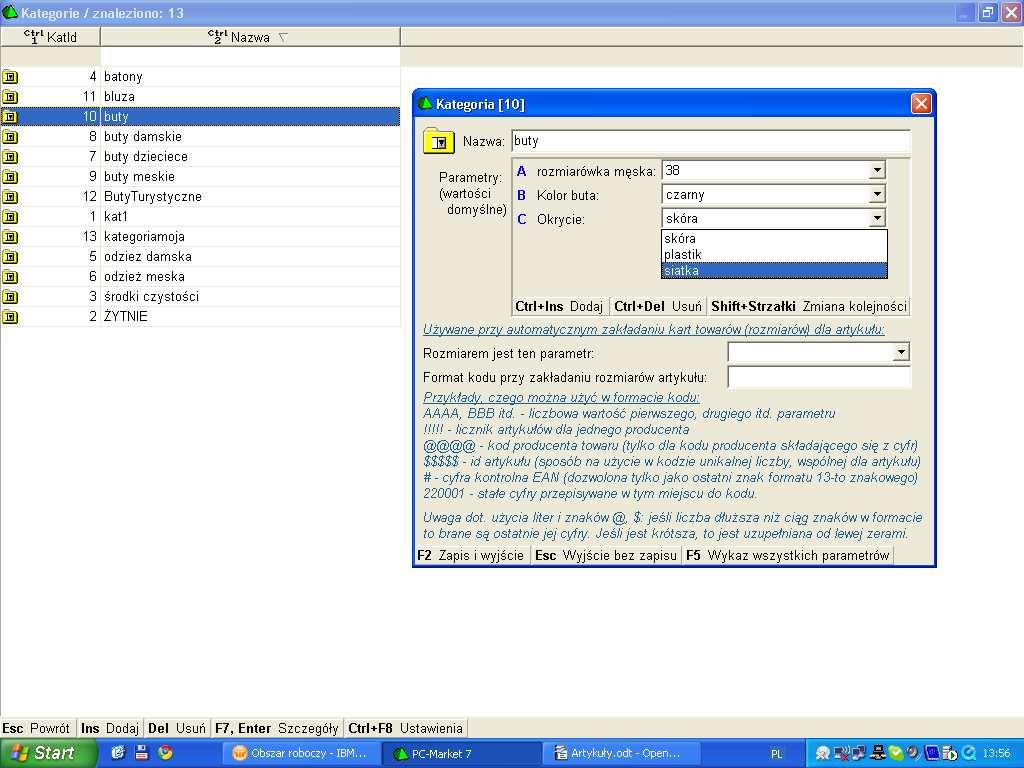The height and width of the screenshot is (768, 1024).
Task: Select the 'buty damskie' row
Action: (x=200, y=137)
